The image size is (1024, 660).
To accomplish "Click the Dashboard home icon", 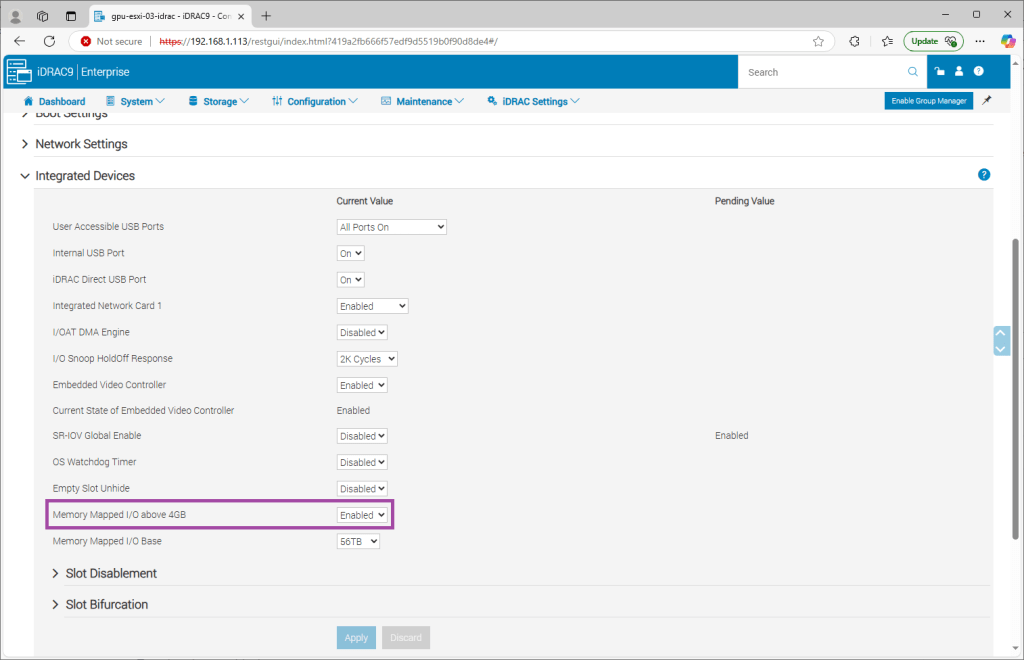I will tap(28, 101).
